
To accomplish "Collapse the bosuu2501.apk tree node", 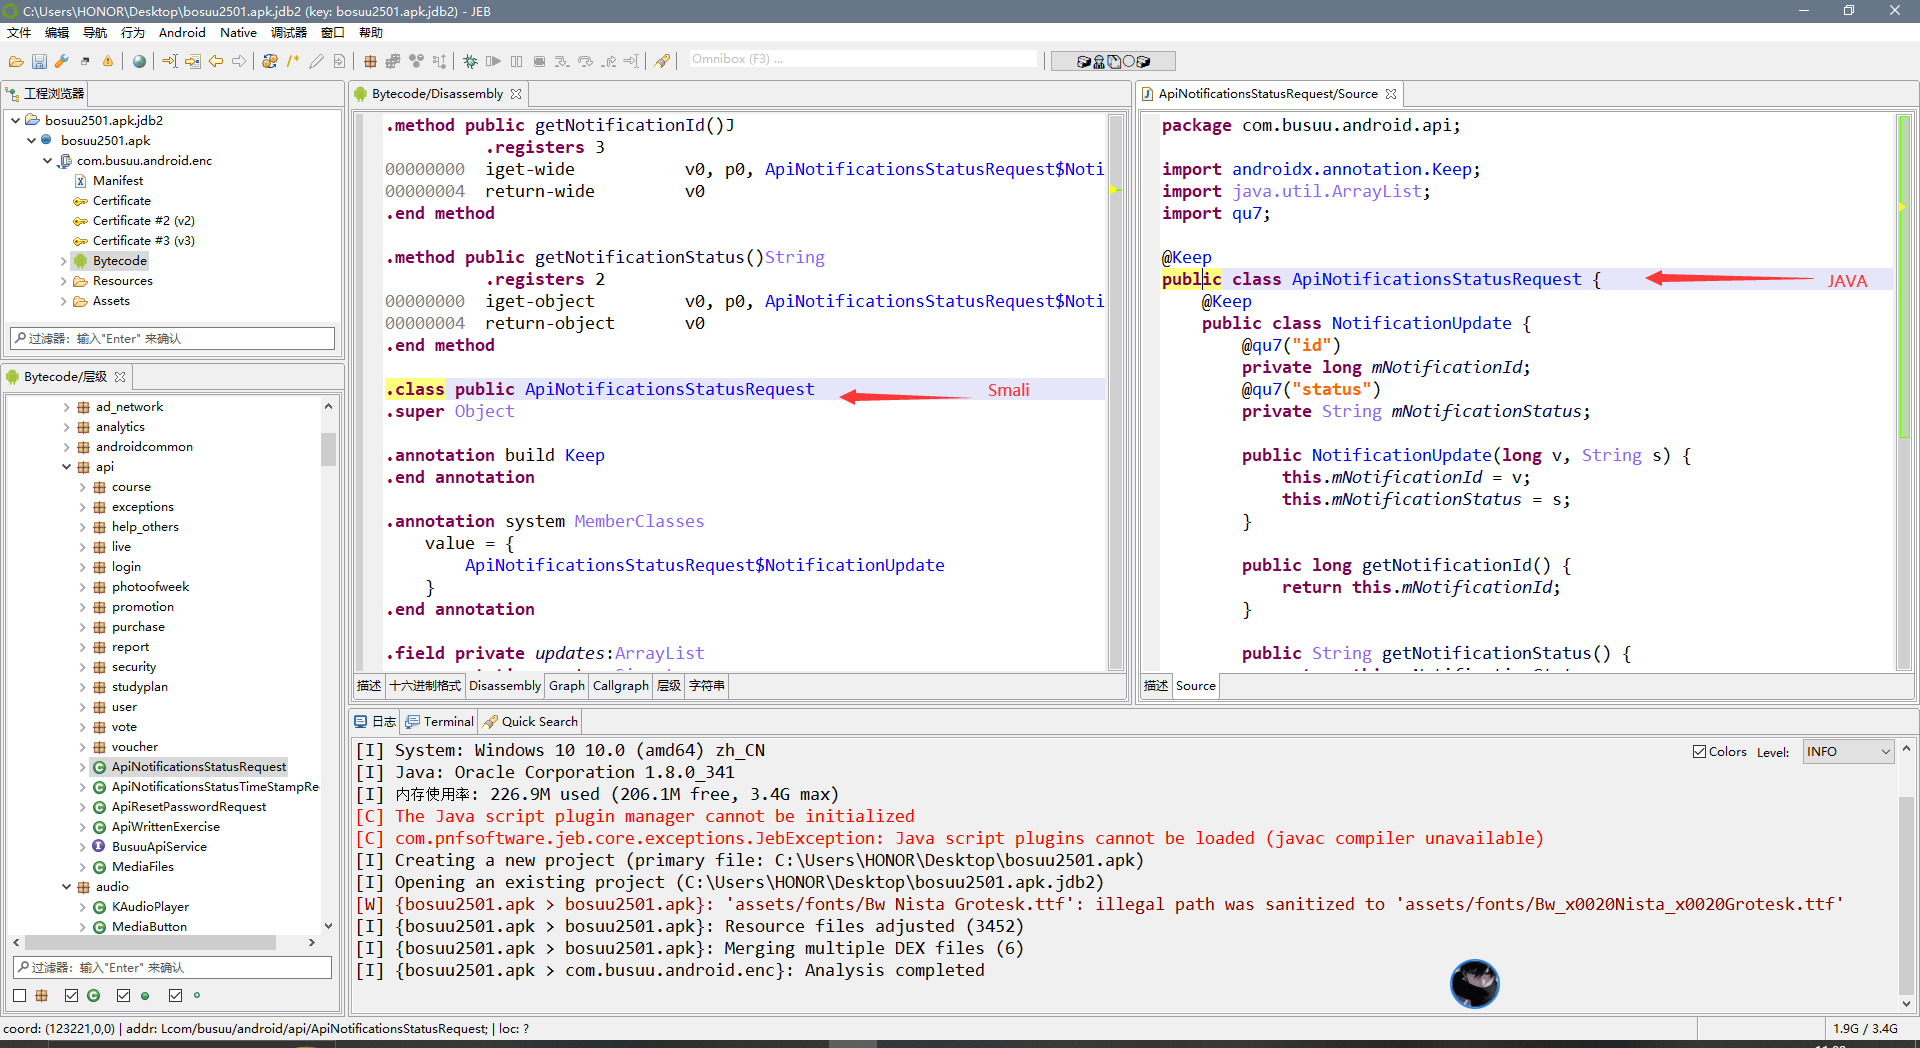I will [x=32, y=141].
